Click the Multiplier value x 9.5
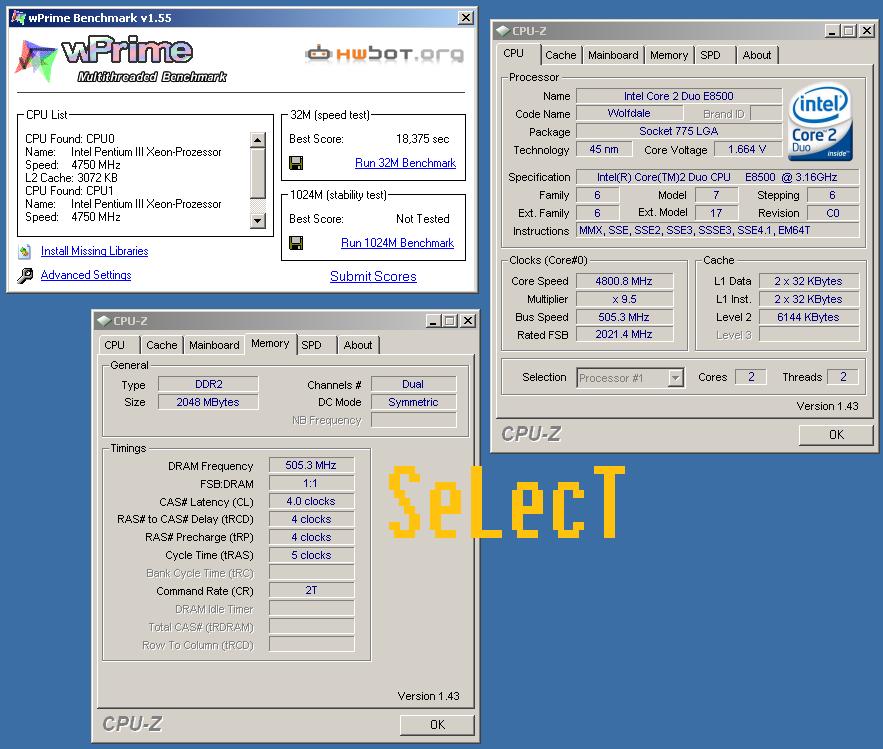The width and height of the screenshot is (883, 749). tap(624, 299)
